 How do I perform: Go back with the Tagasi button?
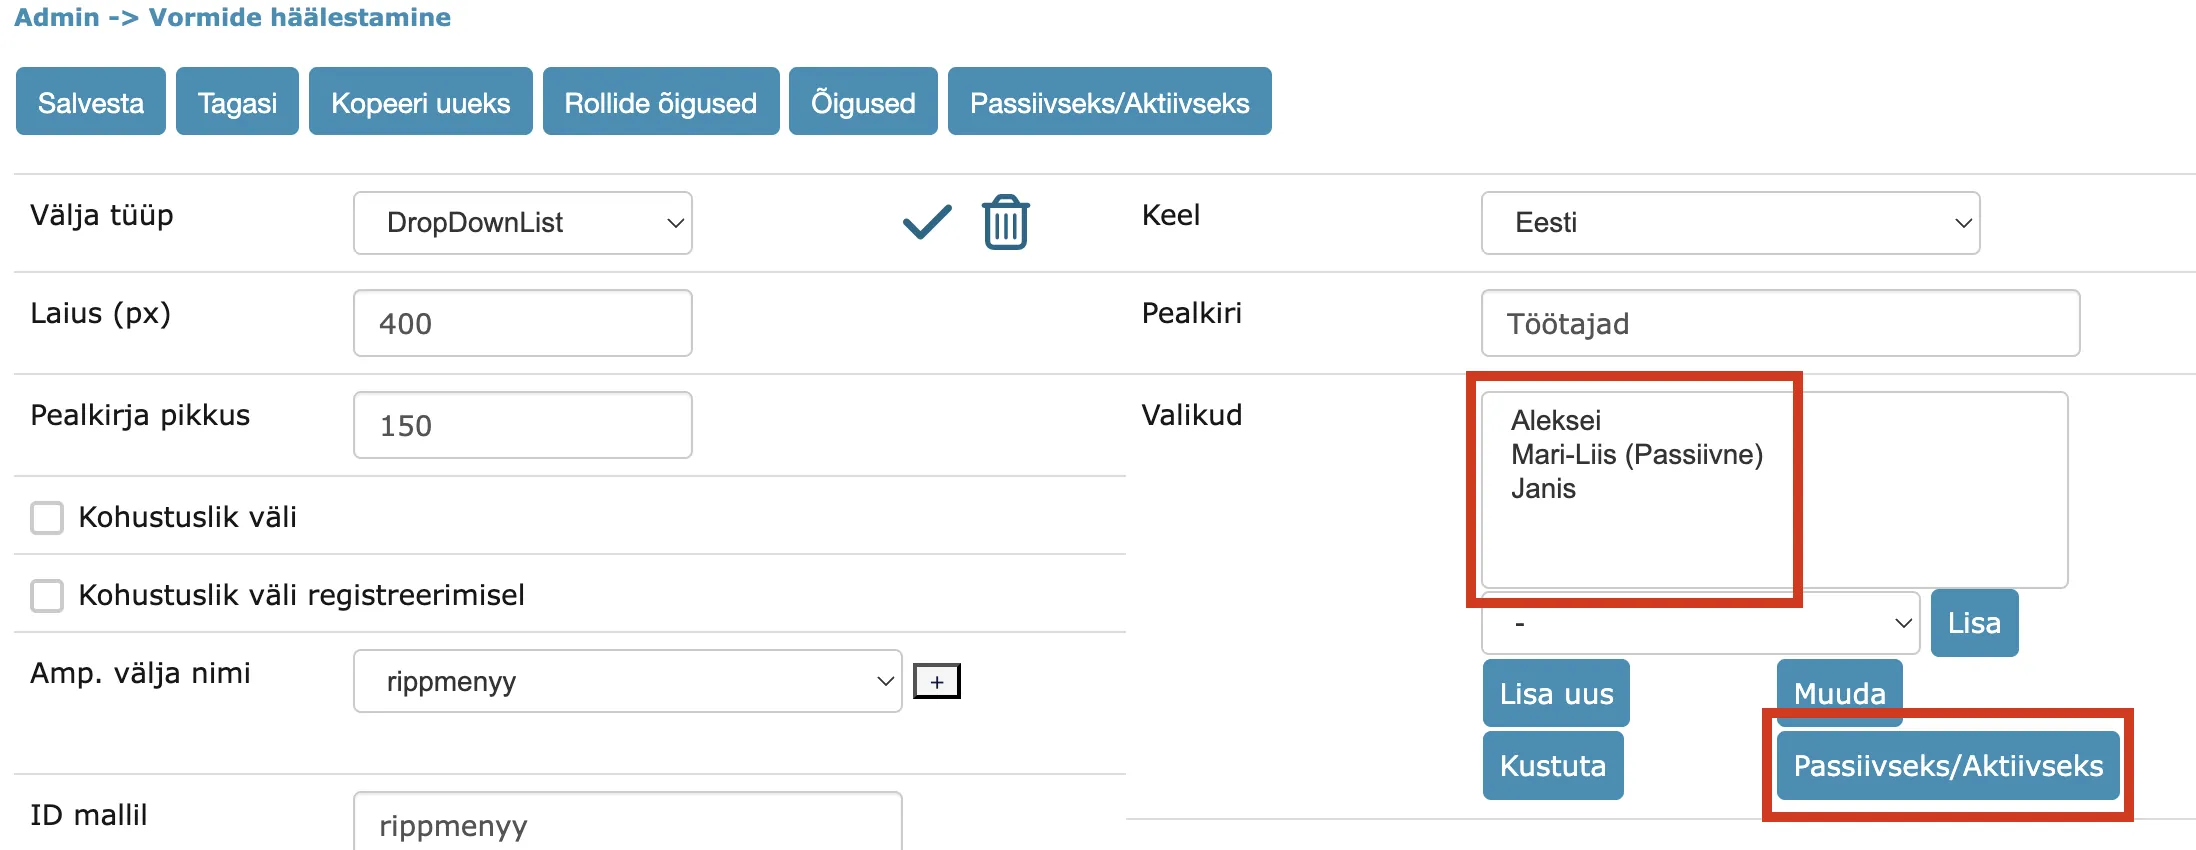point(237,102)
